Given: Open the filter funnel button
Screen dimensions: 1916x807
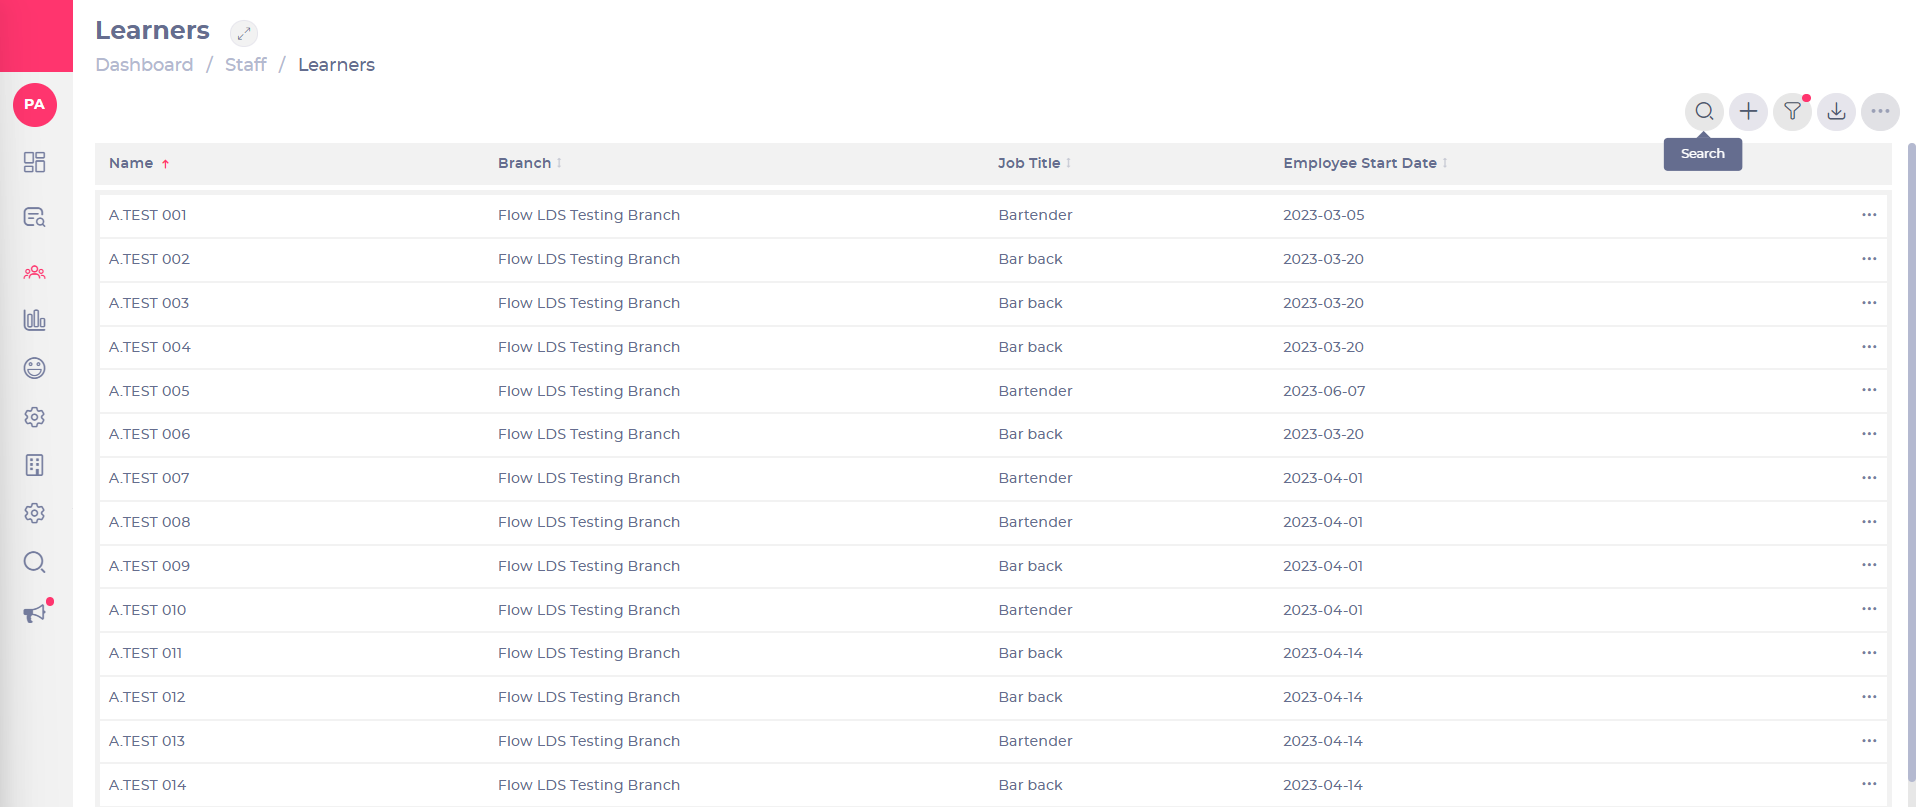Looking at the screenshot, I should click(1792, 111).
